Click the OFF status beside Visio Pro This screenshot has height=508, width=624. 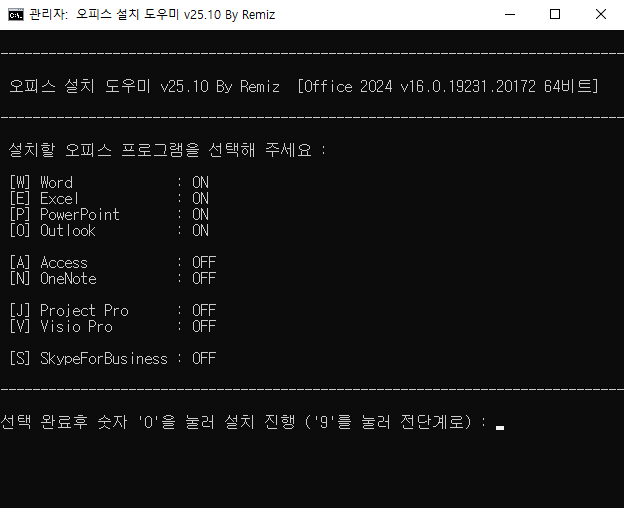point(204,327)
